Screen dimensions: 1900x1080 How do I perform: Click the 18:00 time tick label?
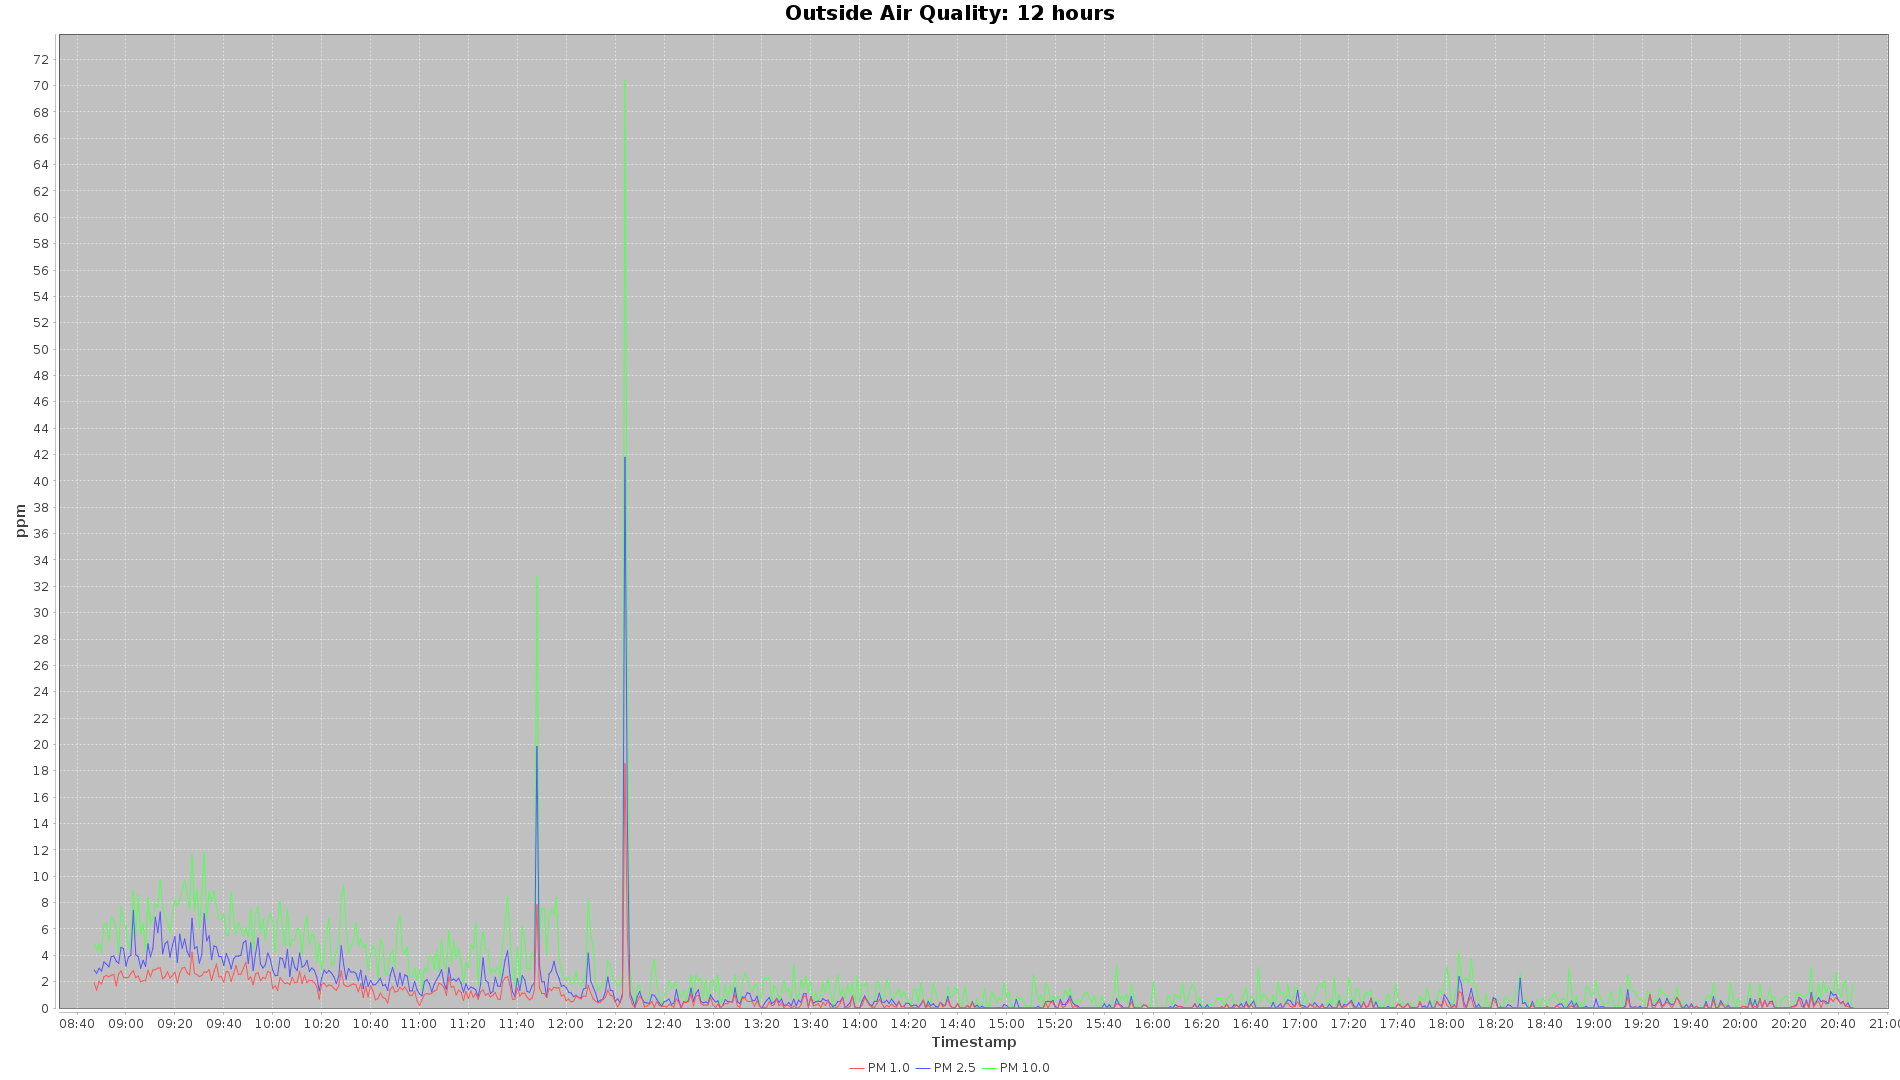[1446, 1023]
